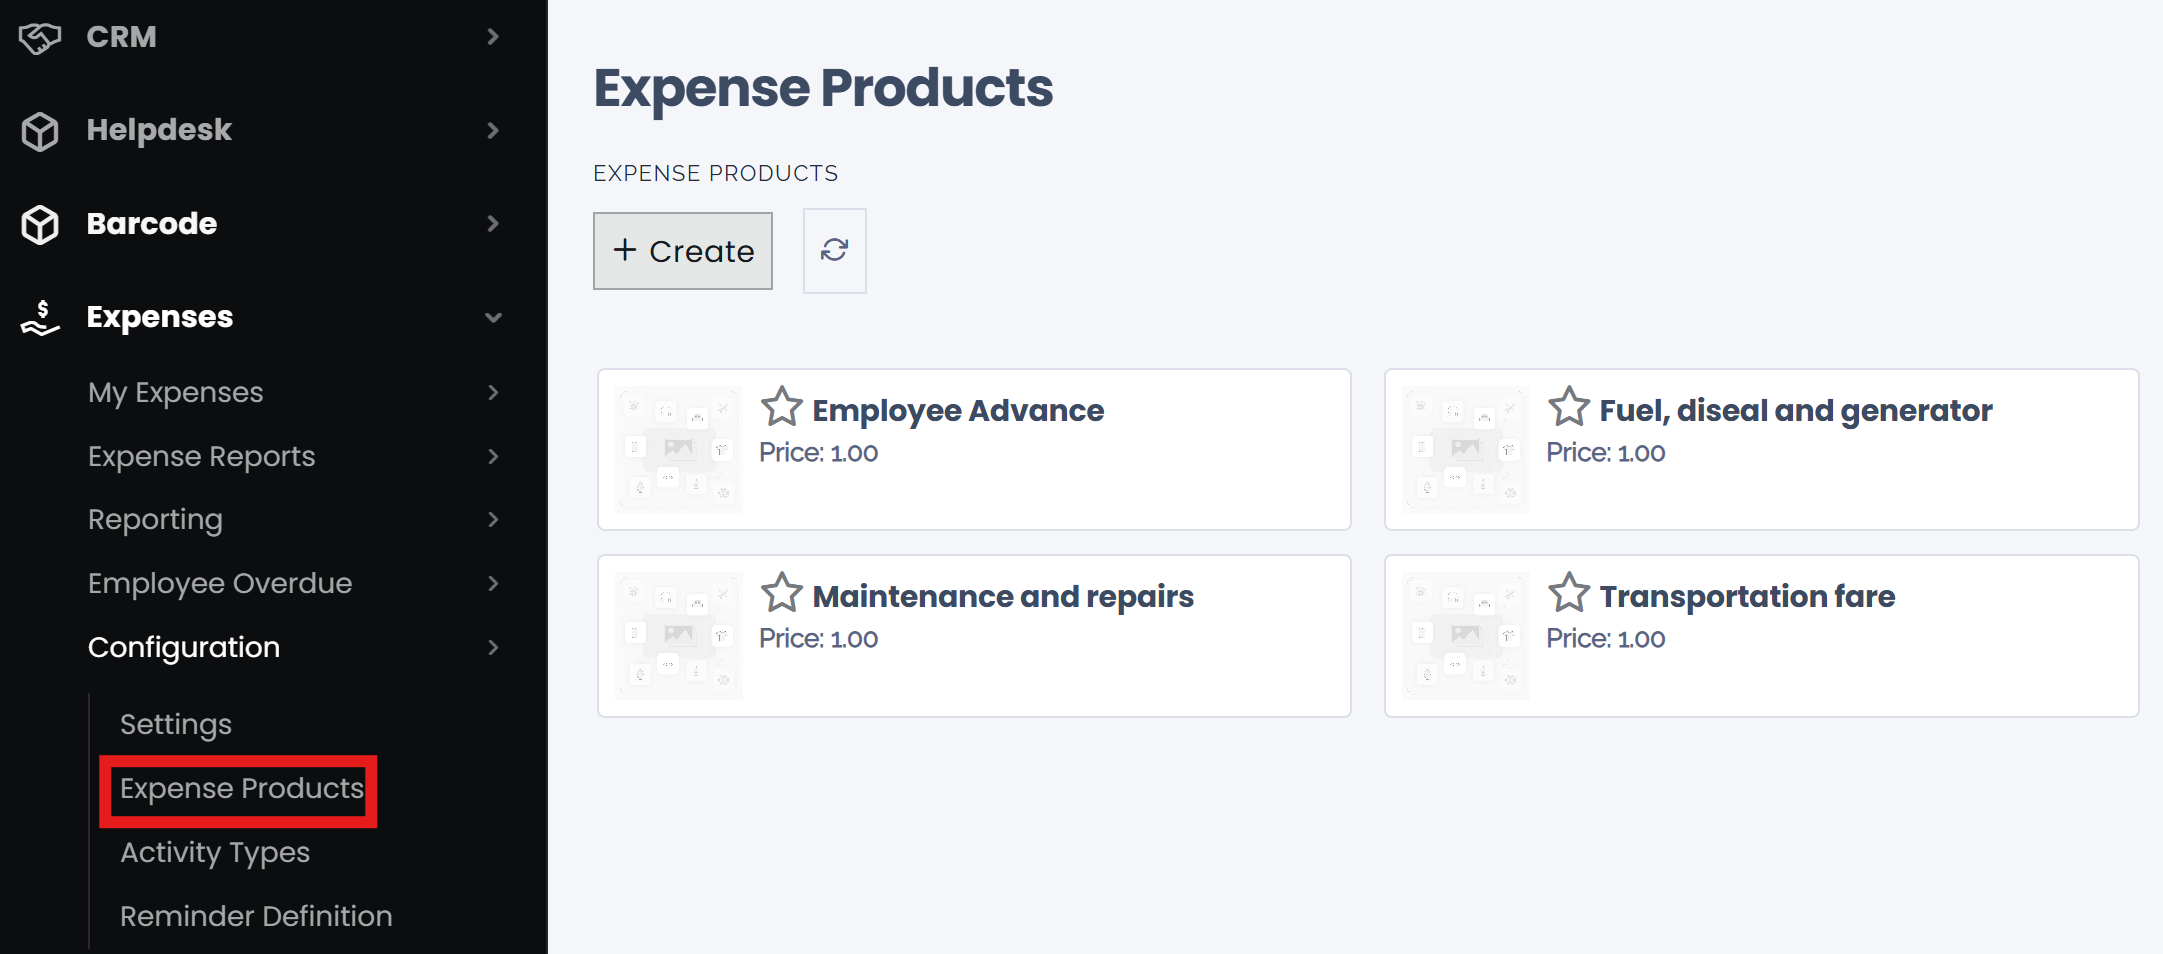Expand the Configuration submenu arrow
This screenshot has width=2163, height=954.
click(x=493, y=647)
